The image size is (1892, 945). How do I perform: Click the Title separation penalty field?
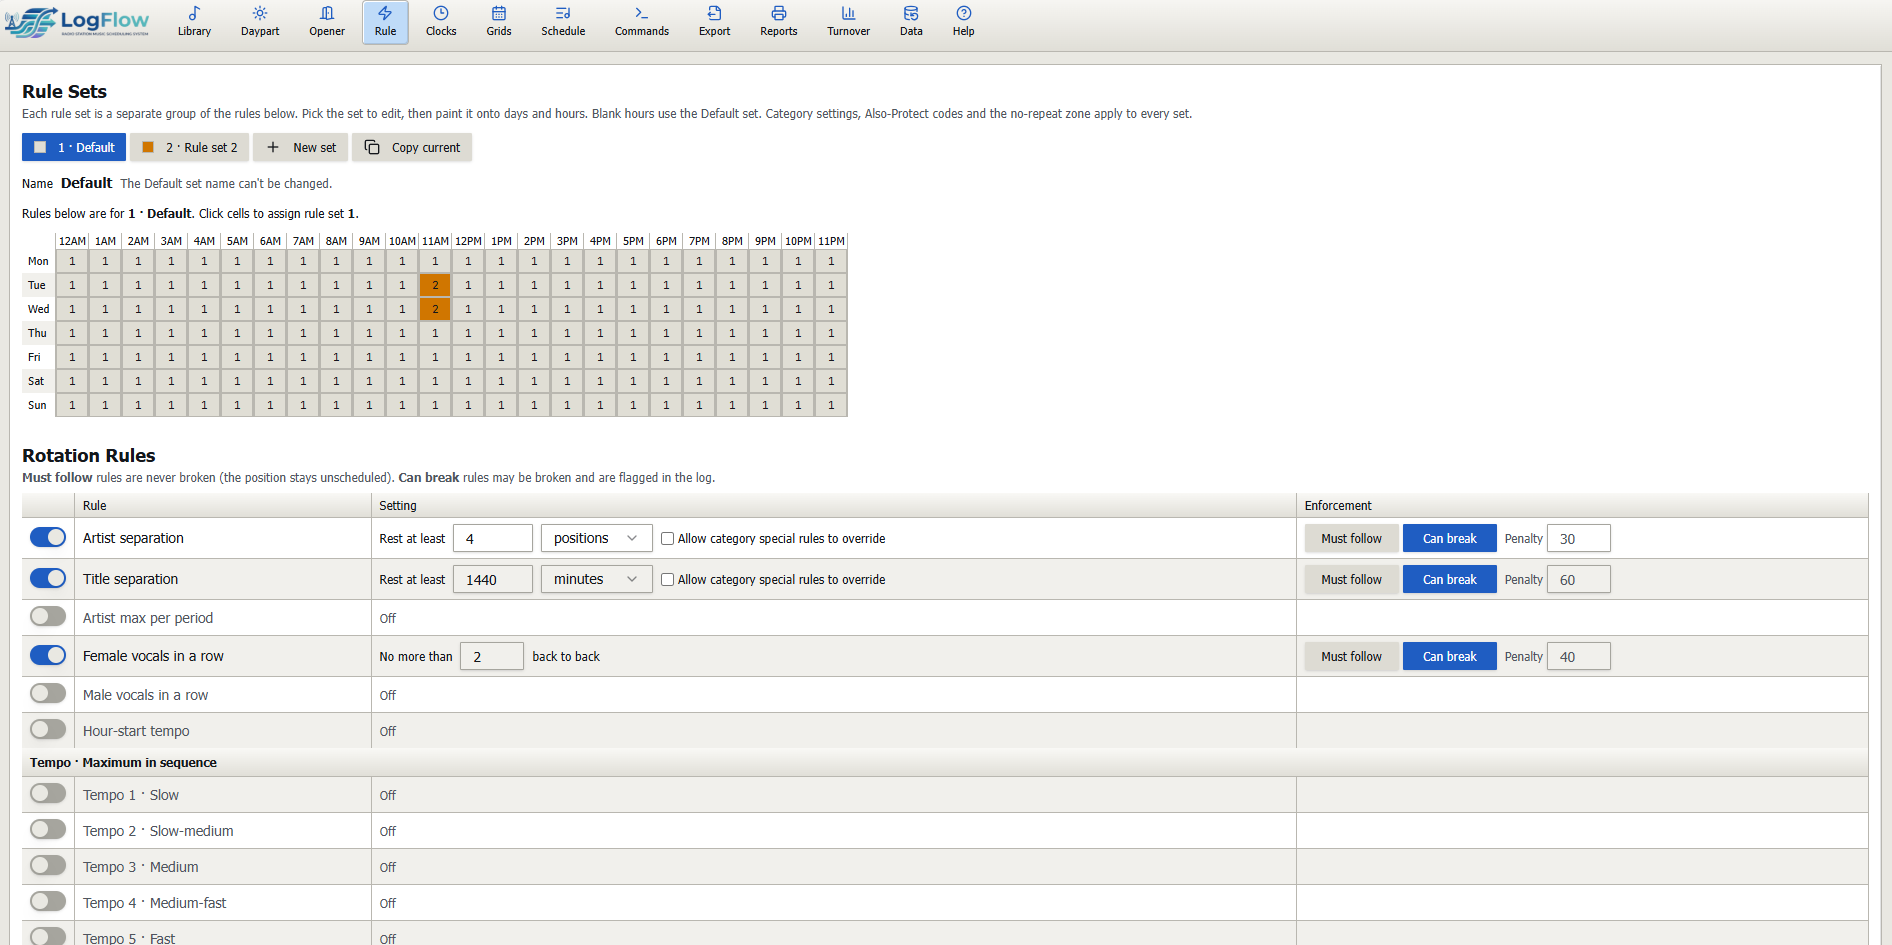[1578, 579]
